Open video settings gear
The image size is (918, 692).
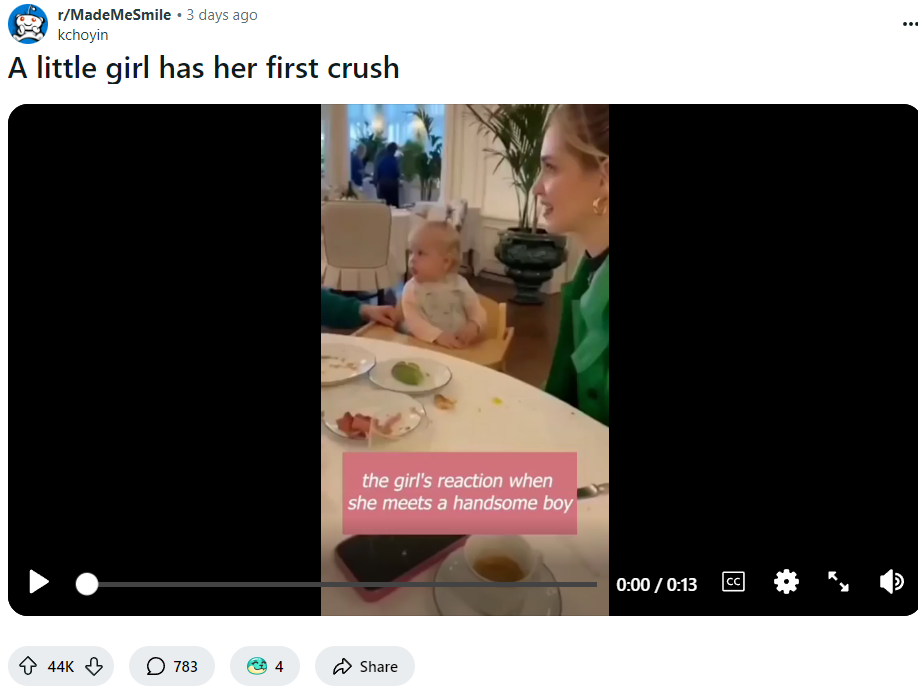point(786,582)
